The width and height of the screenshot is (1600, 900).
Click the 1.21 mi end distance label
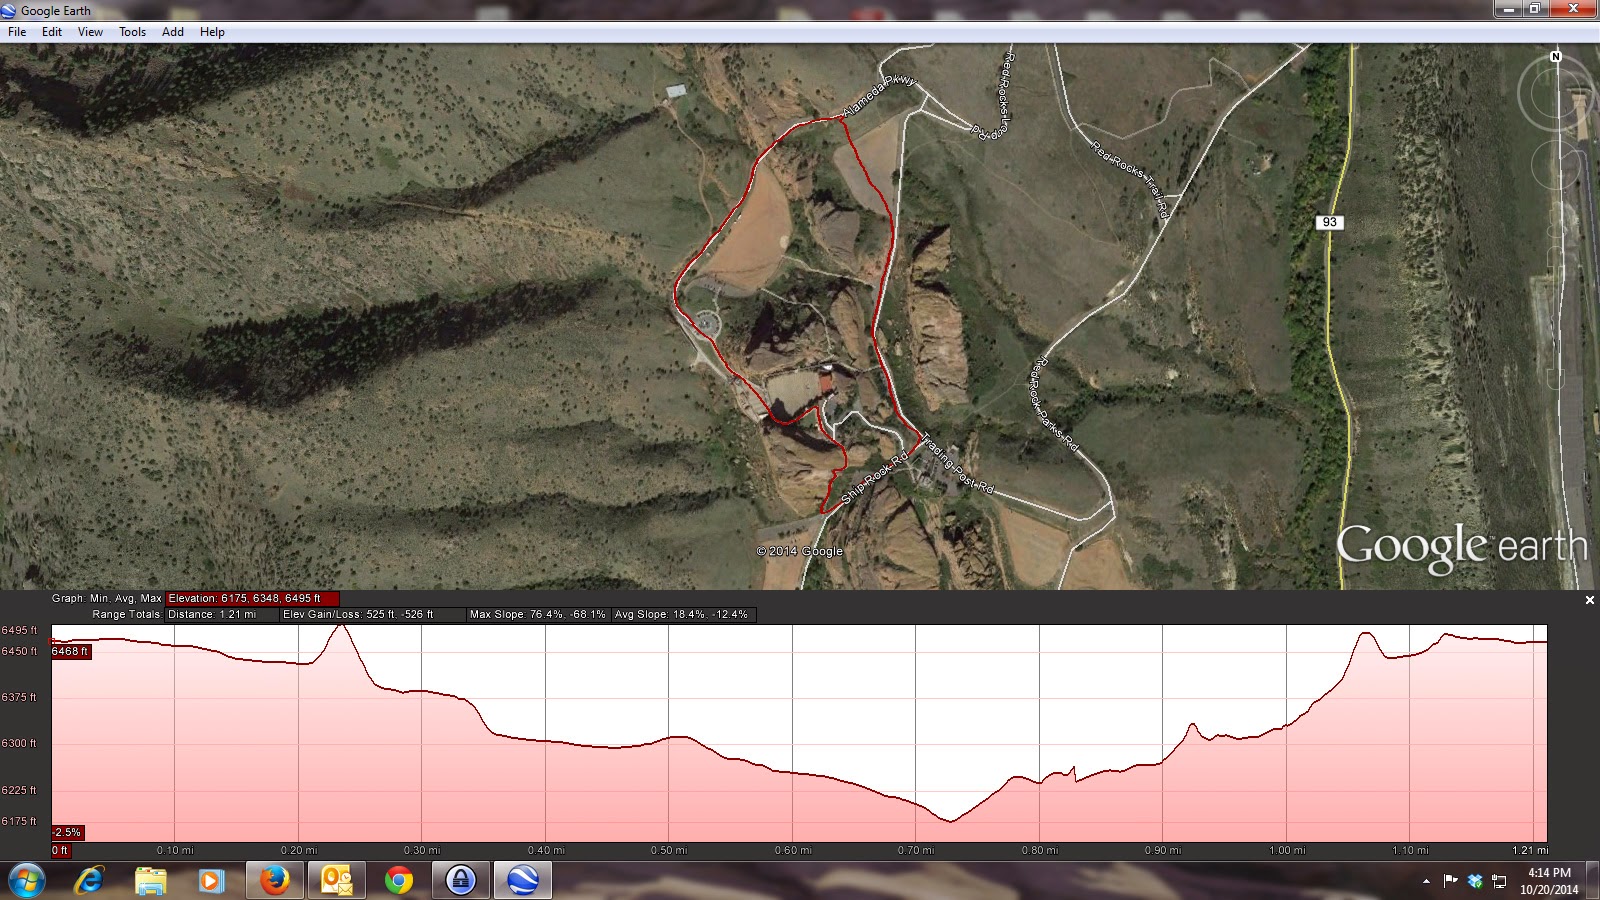(x=1530, y=851)
